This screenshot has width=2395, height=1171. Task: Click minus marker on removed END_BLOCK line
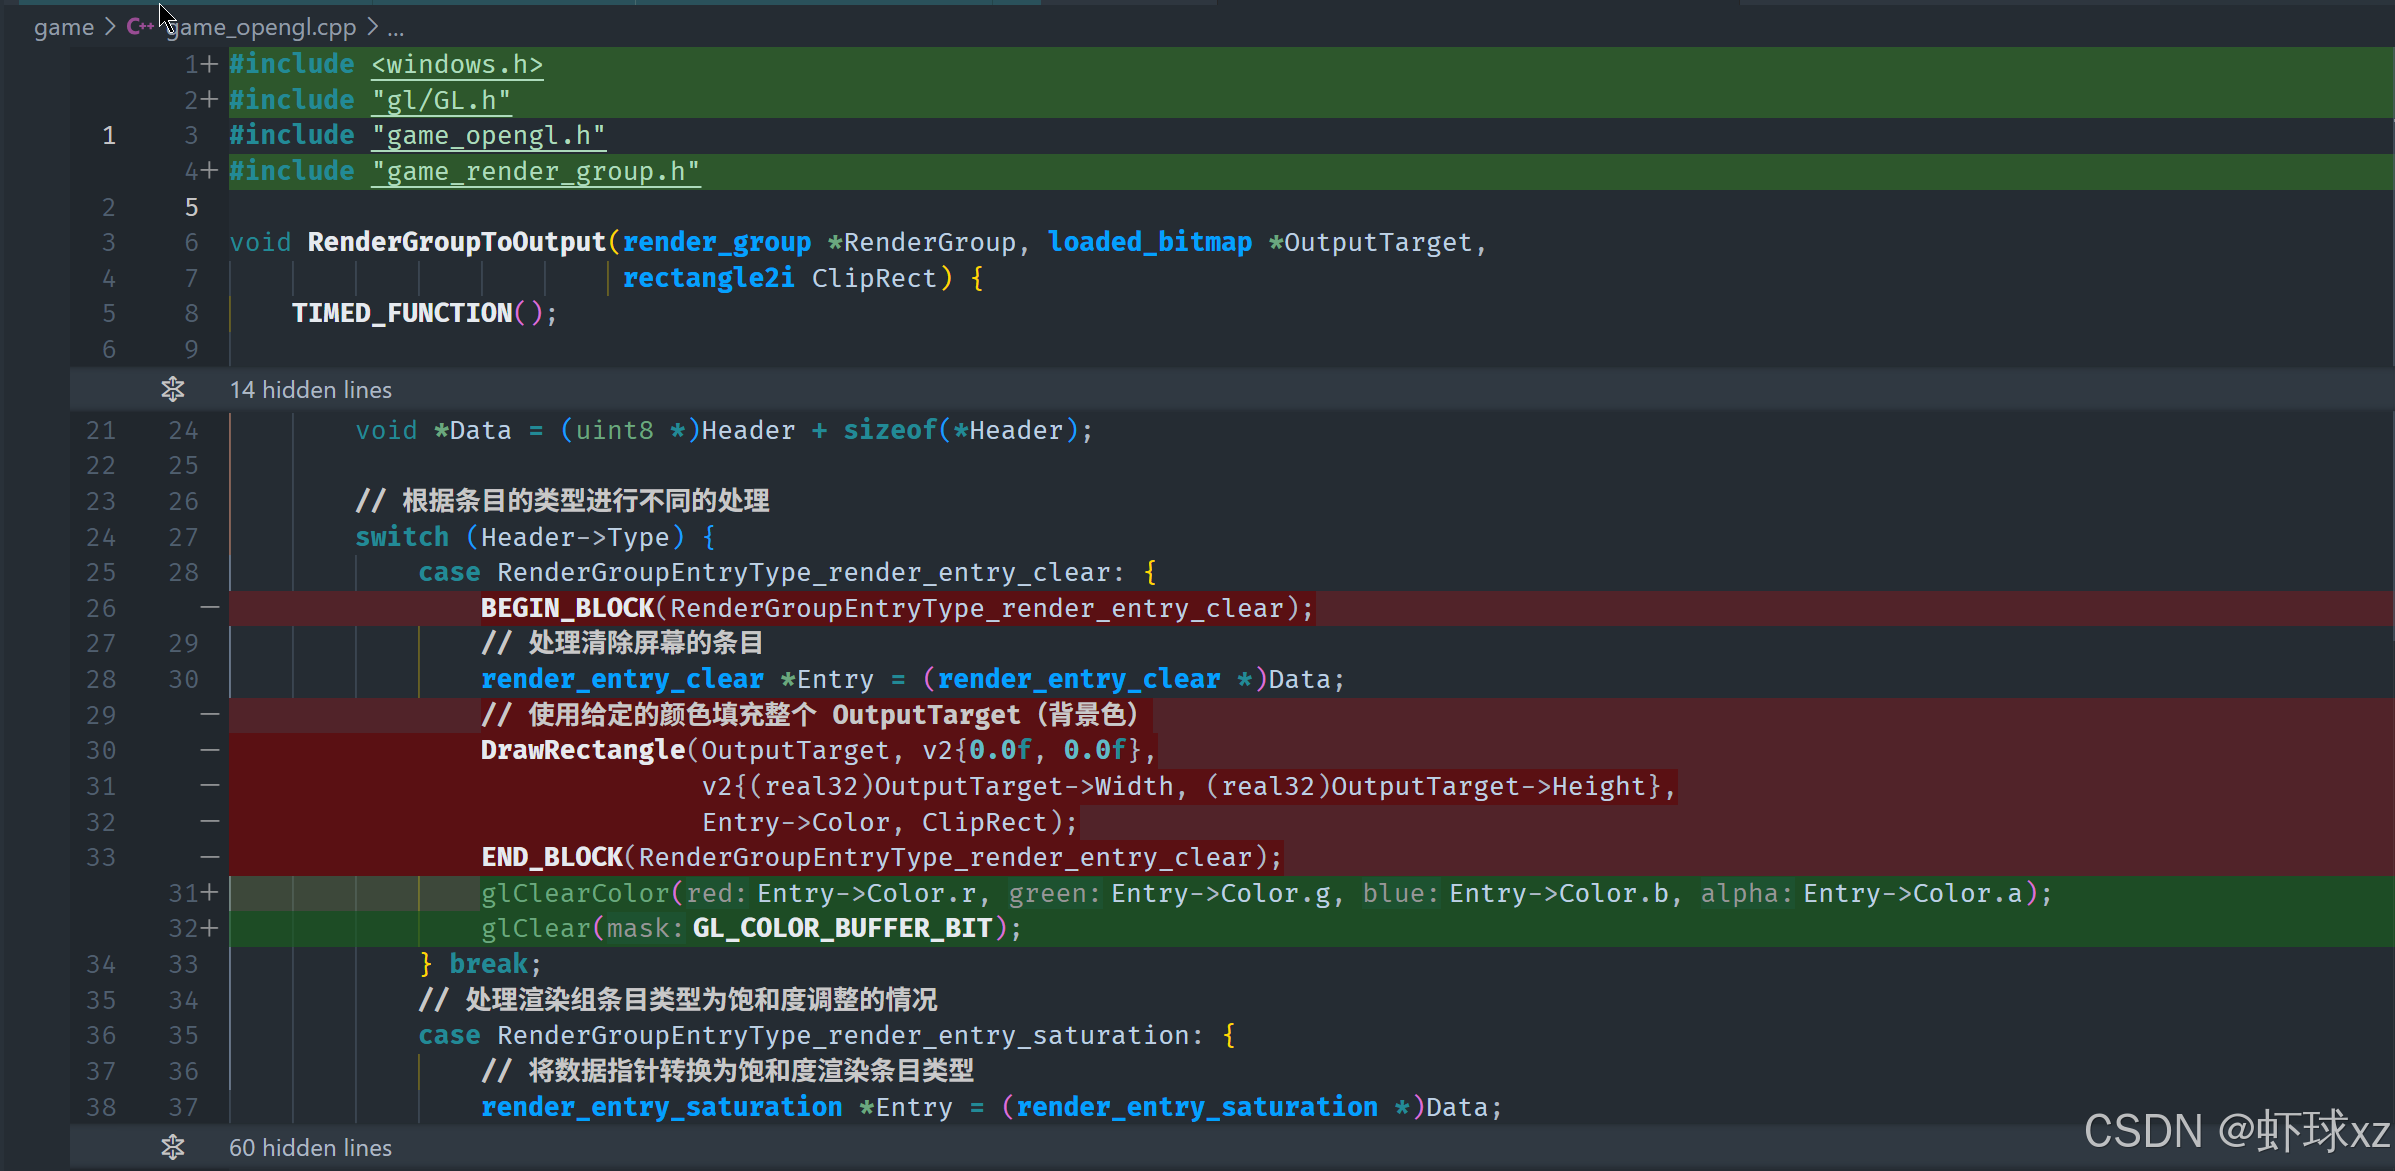click(x=209, y=857)
